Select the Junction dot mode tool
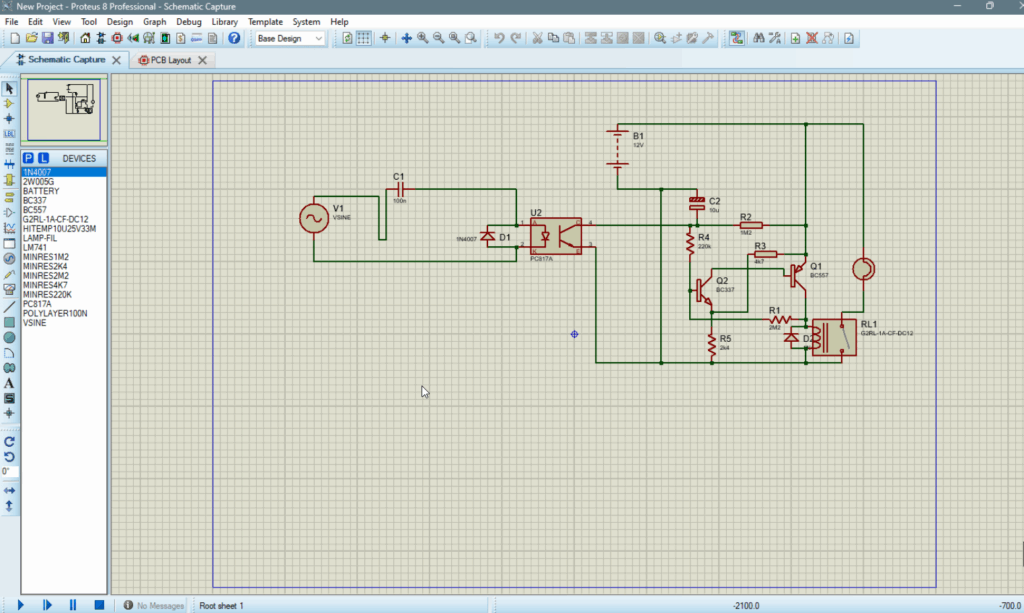 pos(9,118)
